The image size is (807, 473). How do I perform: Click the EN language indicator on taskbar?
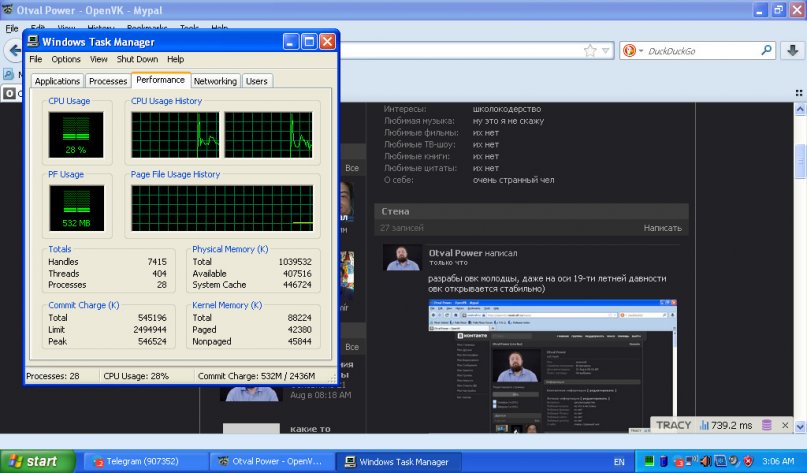pos(619,462)
